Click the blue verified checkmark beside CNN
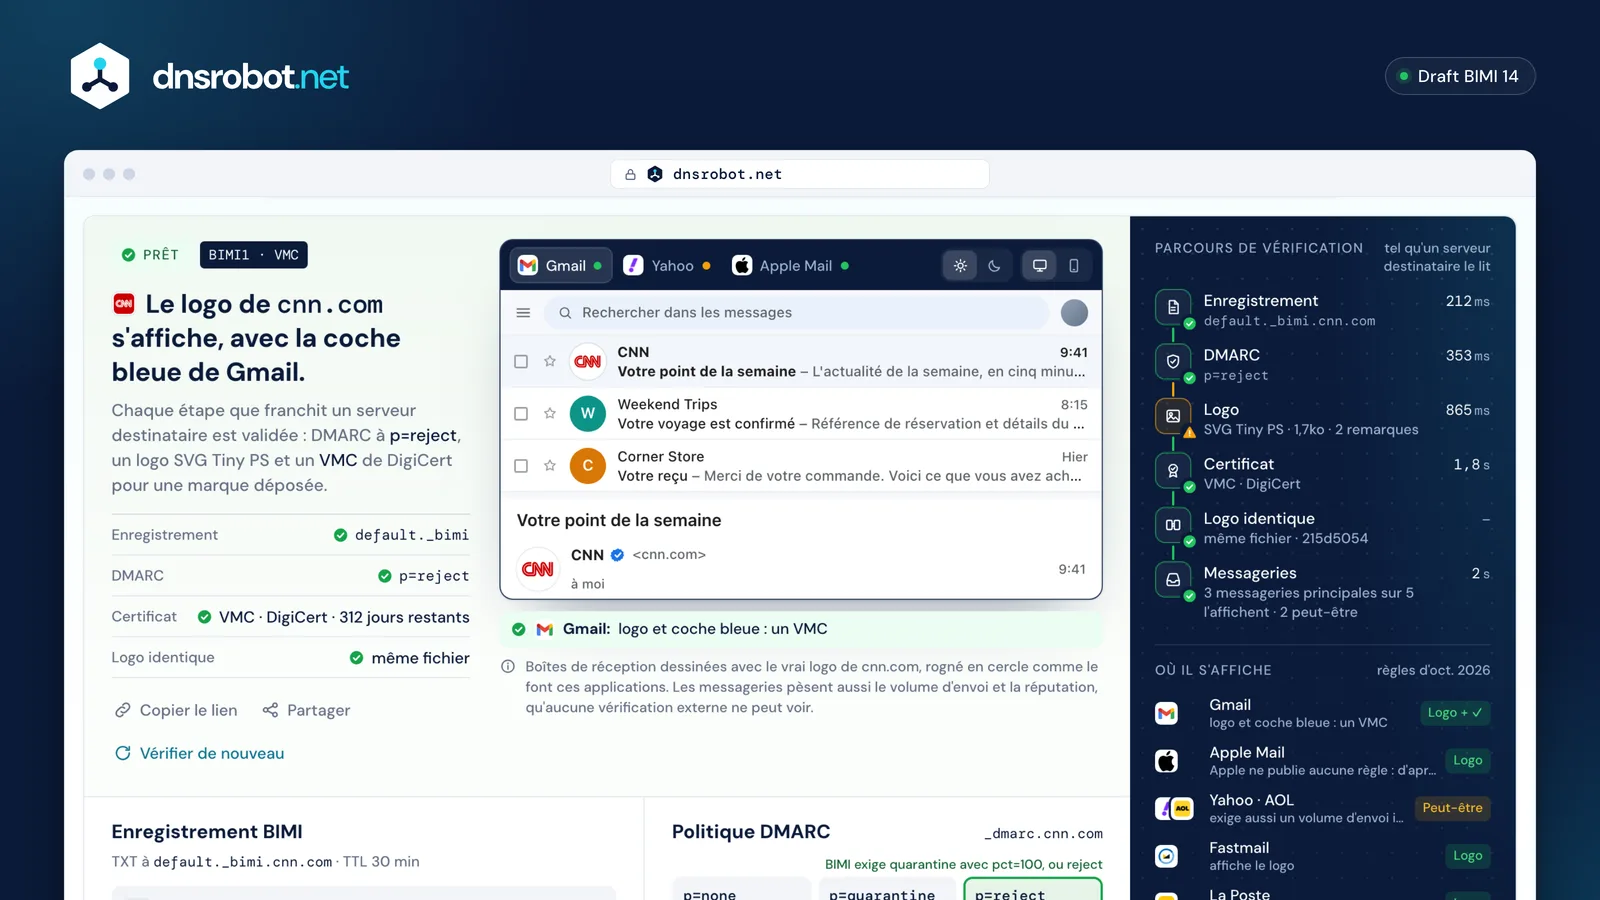Screen dimensions: 1600x900 617,555
